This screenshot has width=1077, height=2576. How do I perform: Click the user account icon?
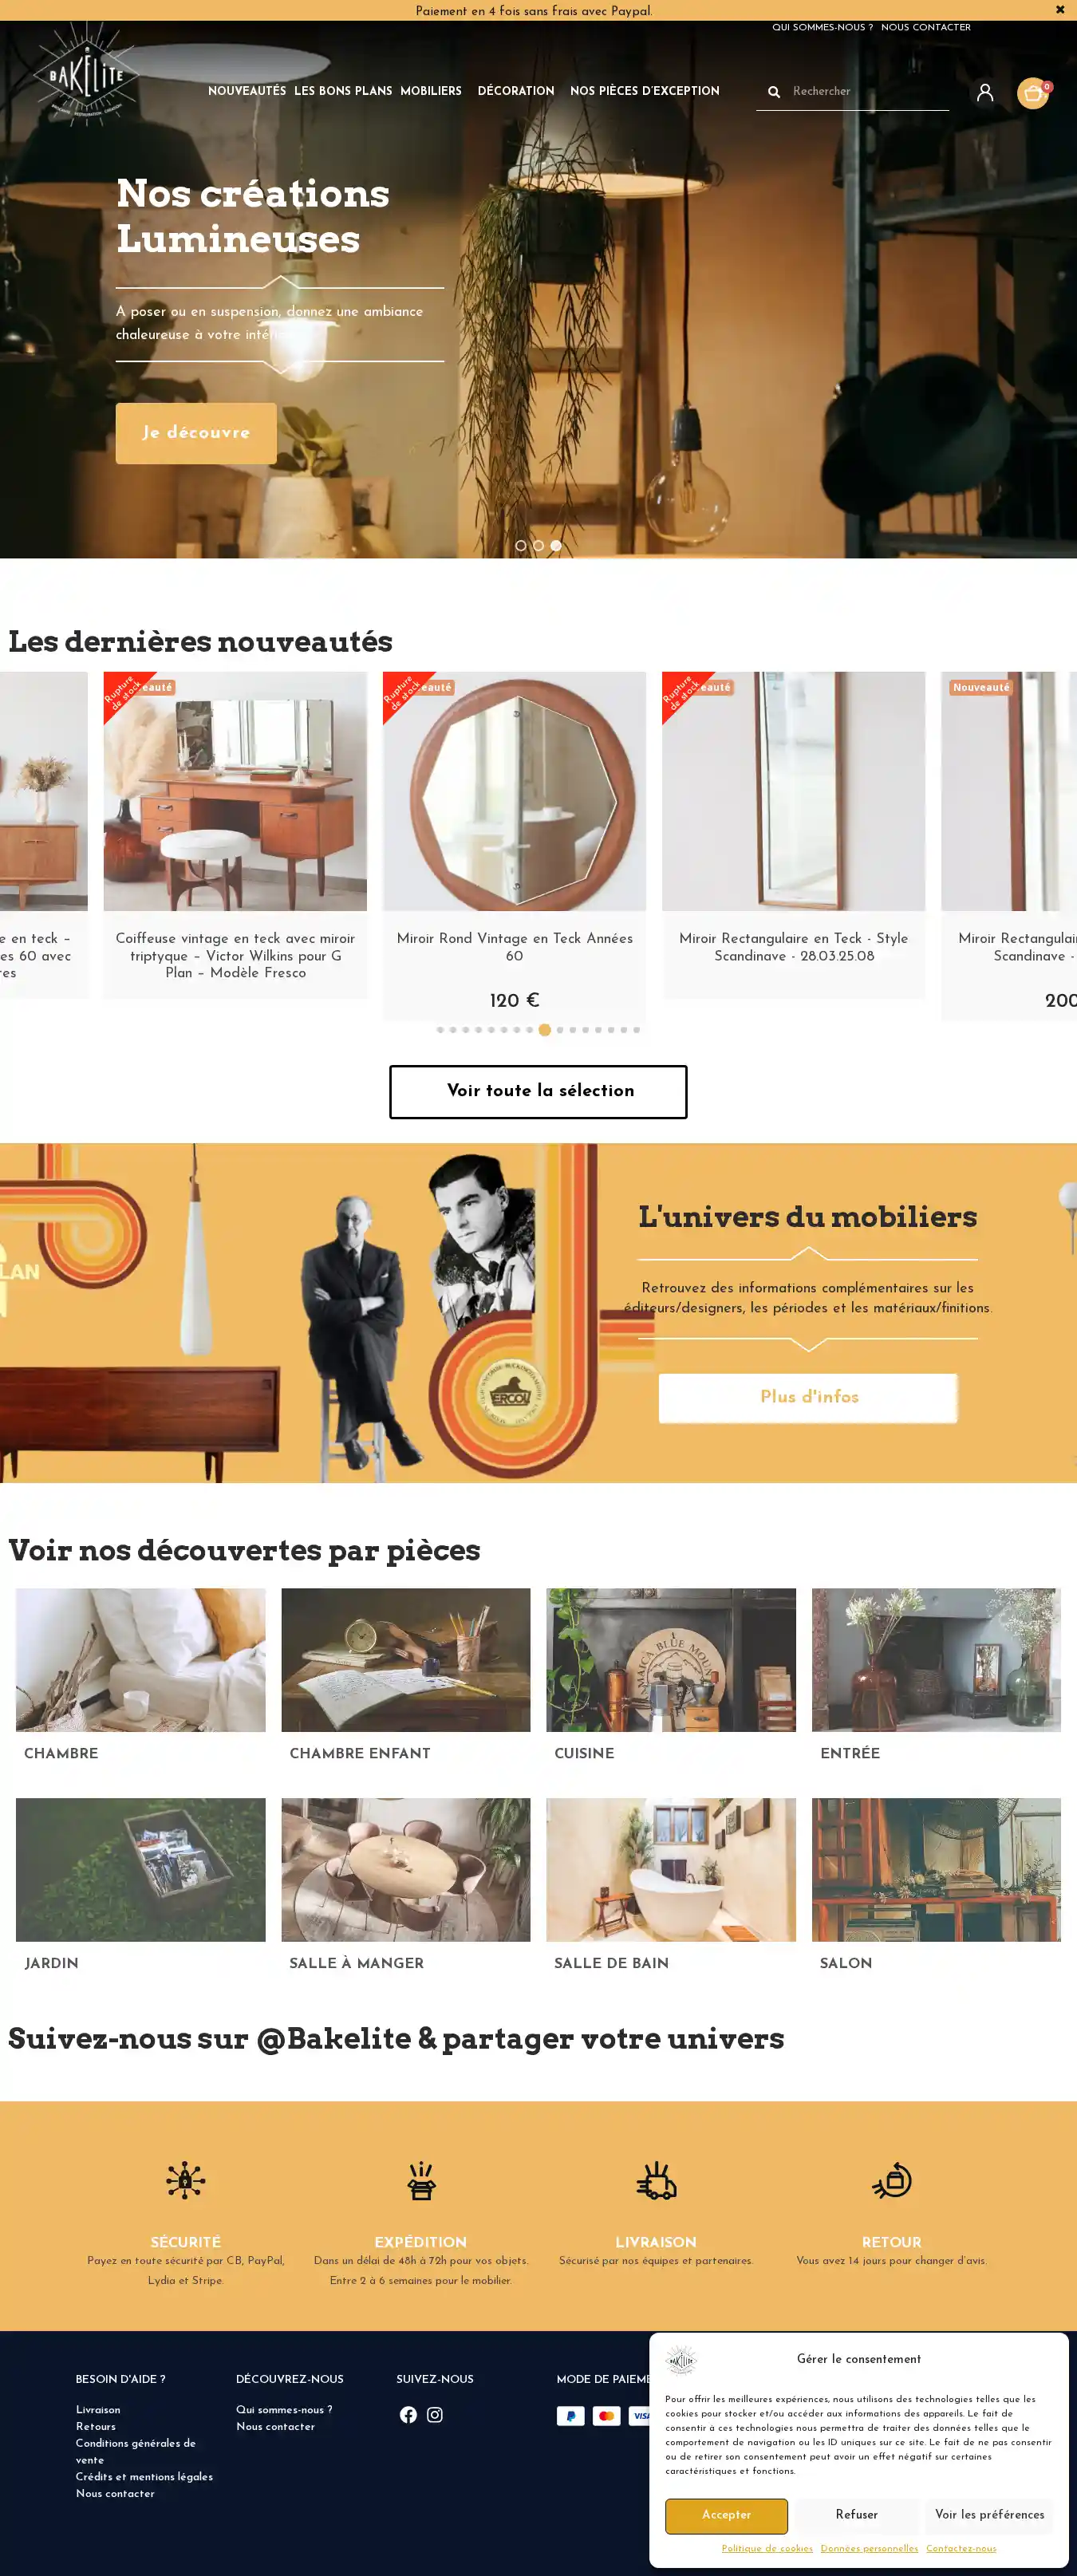click(x=985, y=92)
